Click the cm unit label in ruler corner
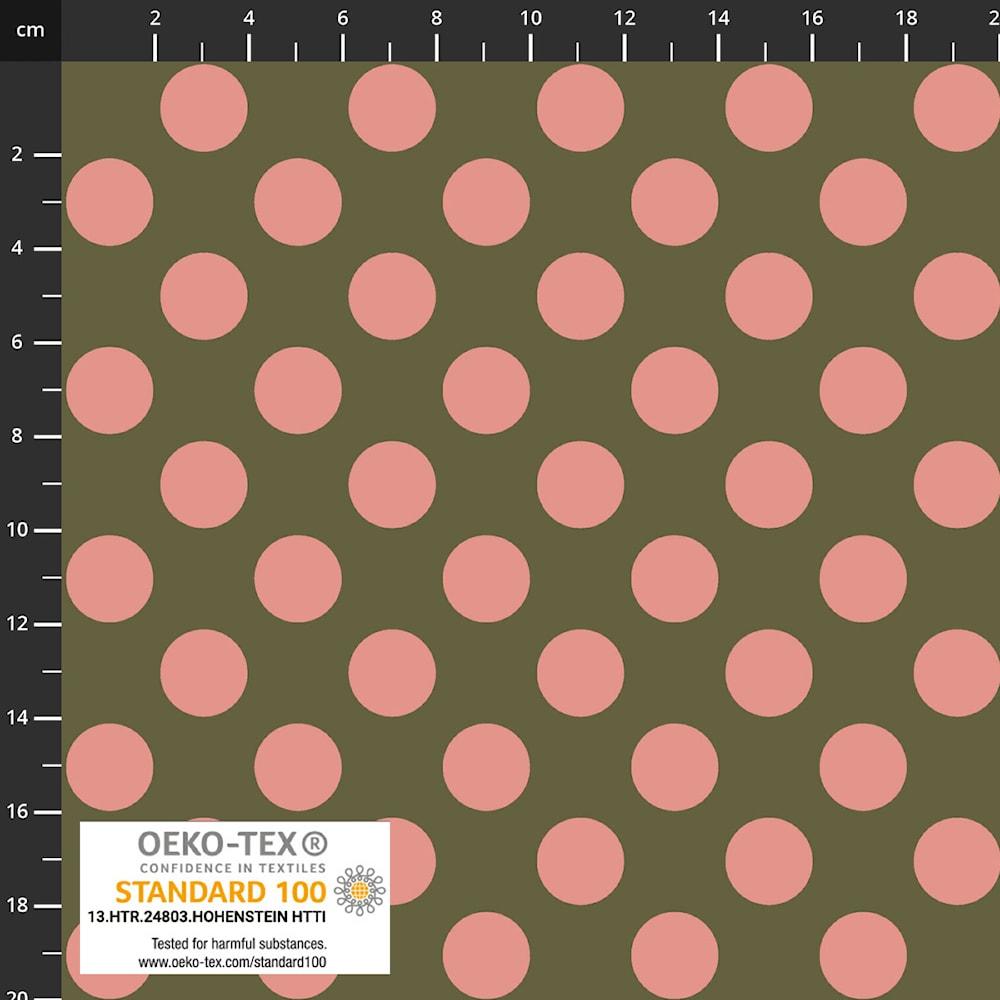Viewport: 1000px width, 1000px height. click(31, 30)
